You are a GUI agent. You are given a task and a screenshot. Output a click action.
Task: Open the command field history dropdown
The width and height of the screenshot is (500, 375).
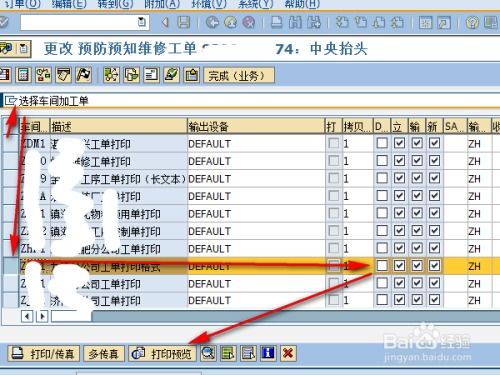pyautogui.click(x=142, y=22)
